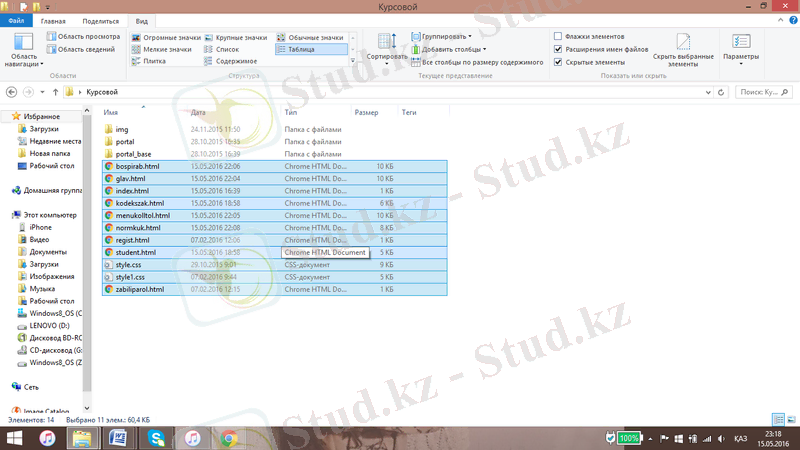Click the search box Поиск

point(763,92)
